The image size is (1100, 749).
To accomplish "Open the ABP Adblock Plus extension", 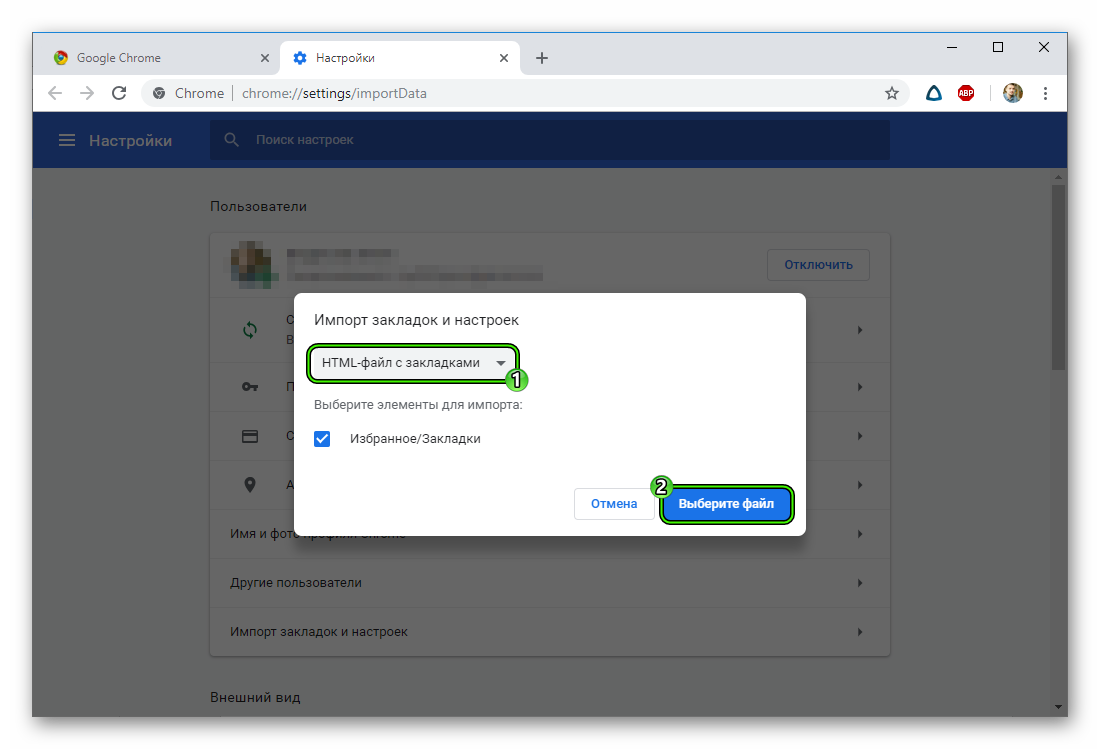I will 966,93.
